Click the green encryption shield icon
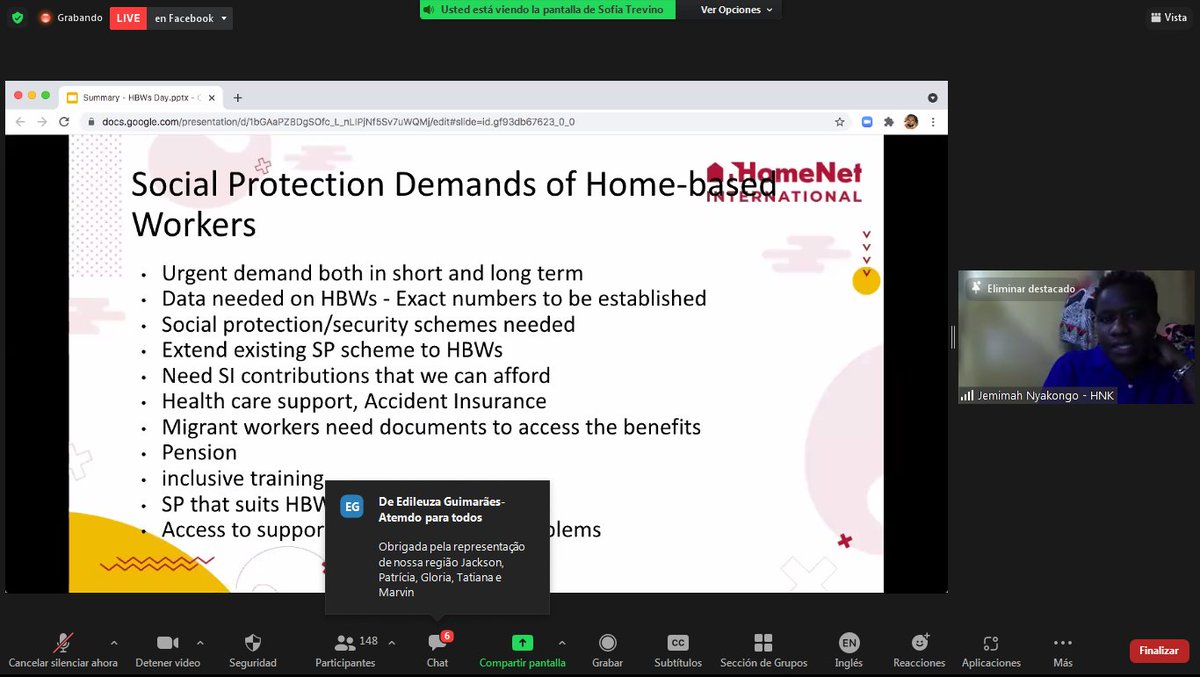Image resolution: width=1200 pixels, height=677 pixels. (x=17, y=18)
